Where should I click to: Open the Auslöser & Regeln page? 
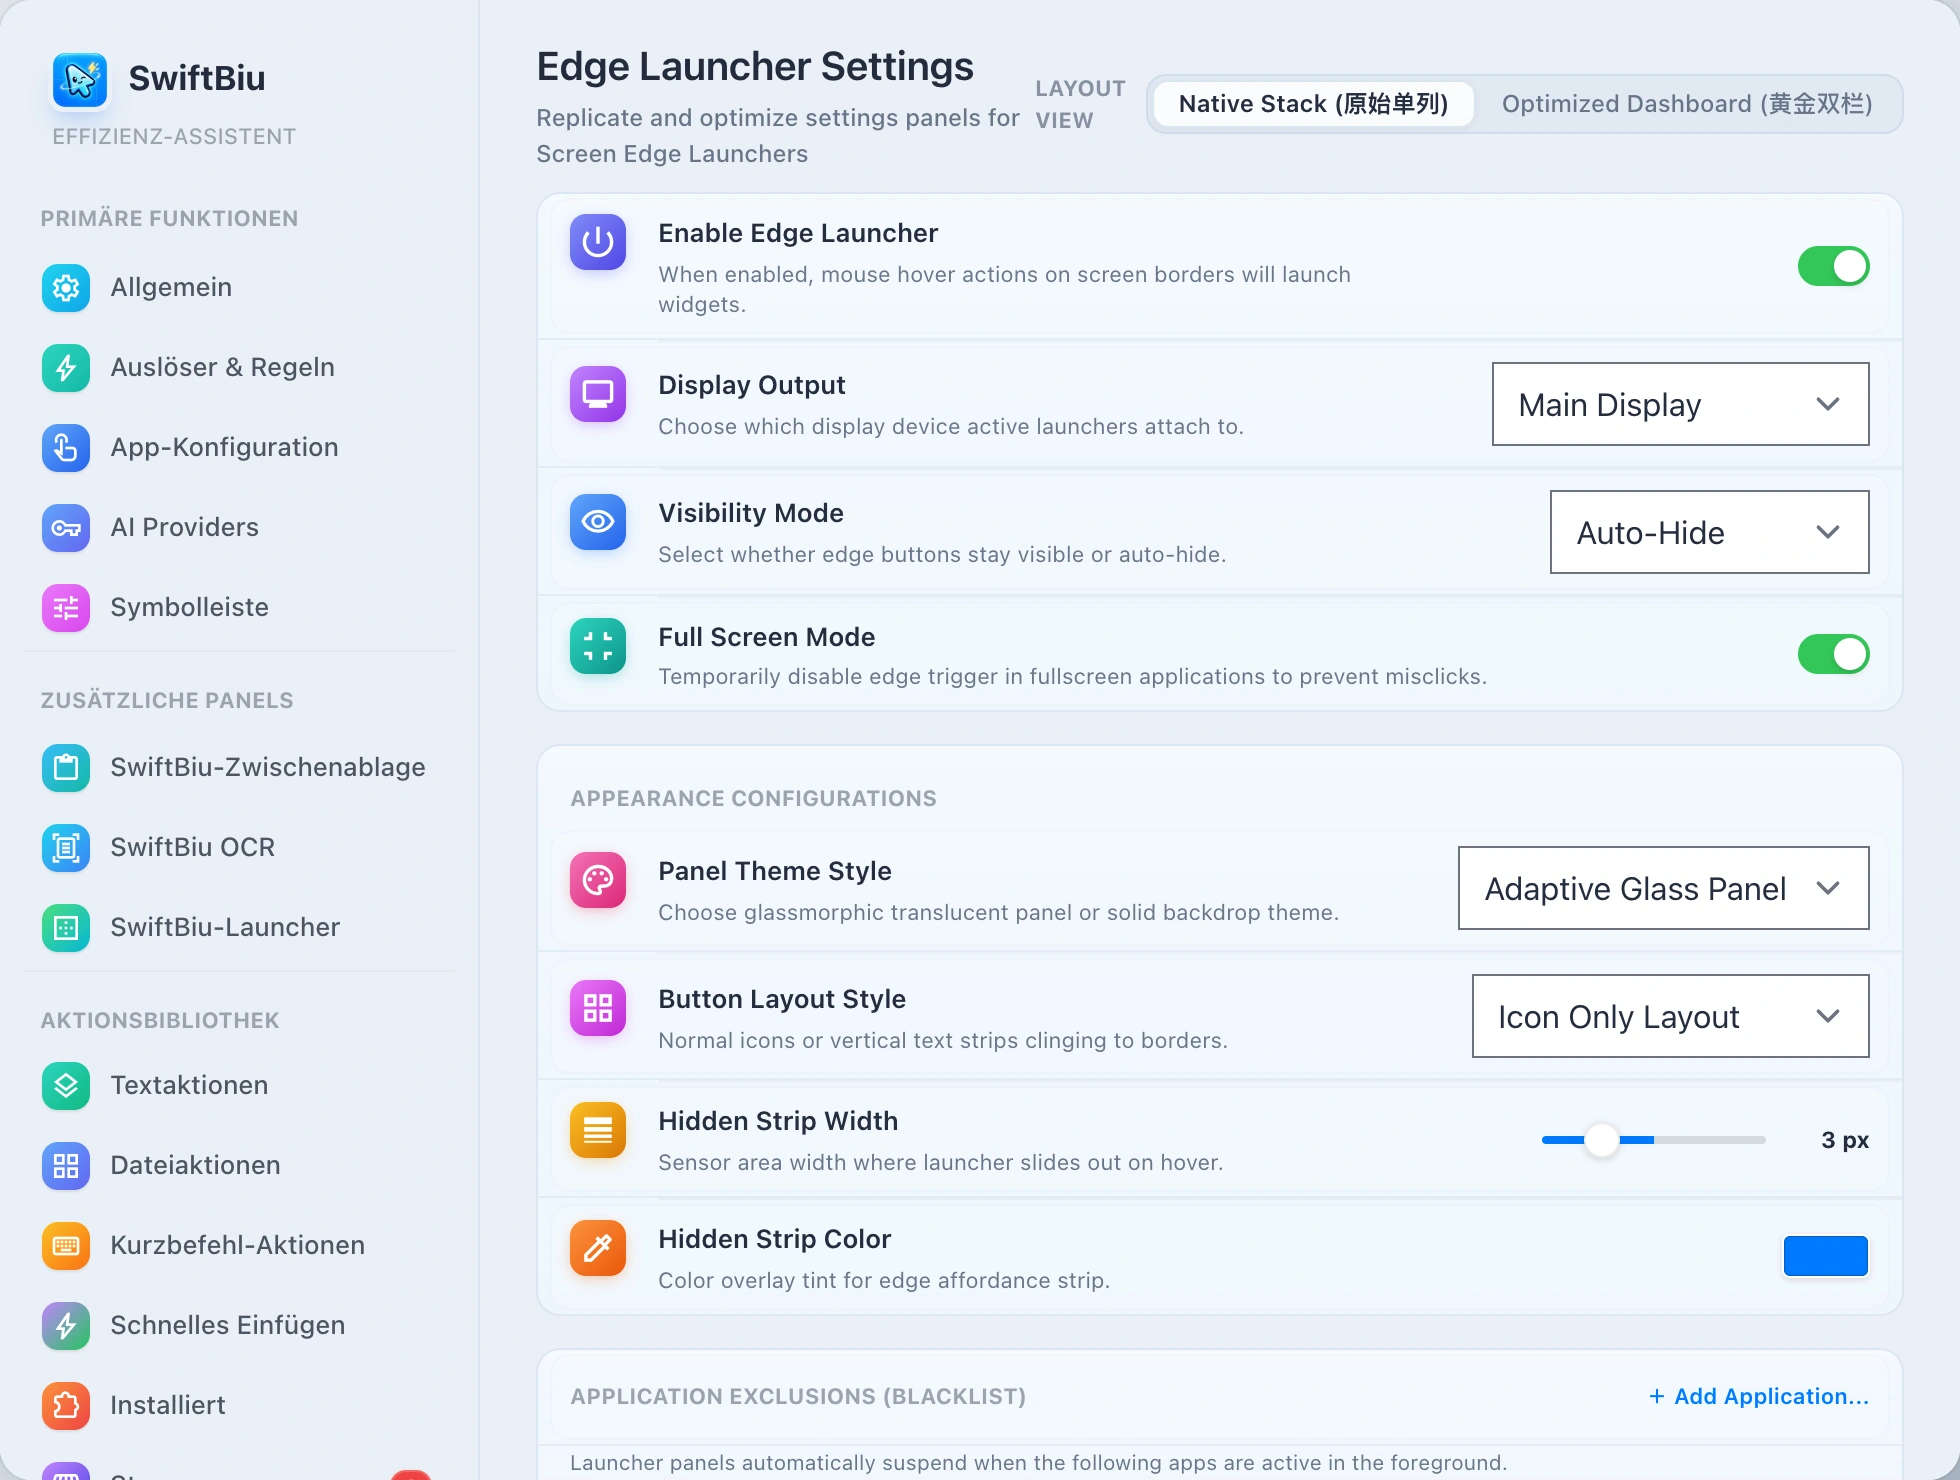click(x=240, y=368)
